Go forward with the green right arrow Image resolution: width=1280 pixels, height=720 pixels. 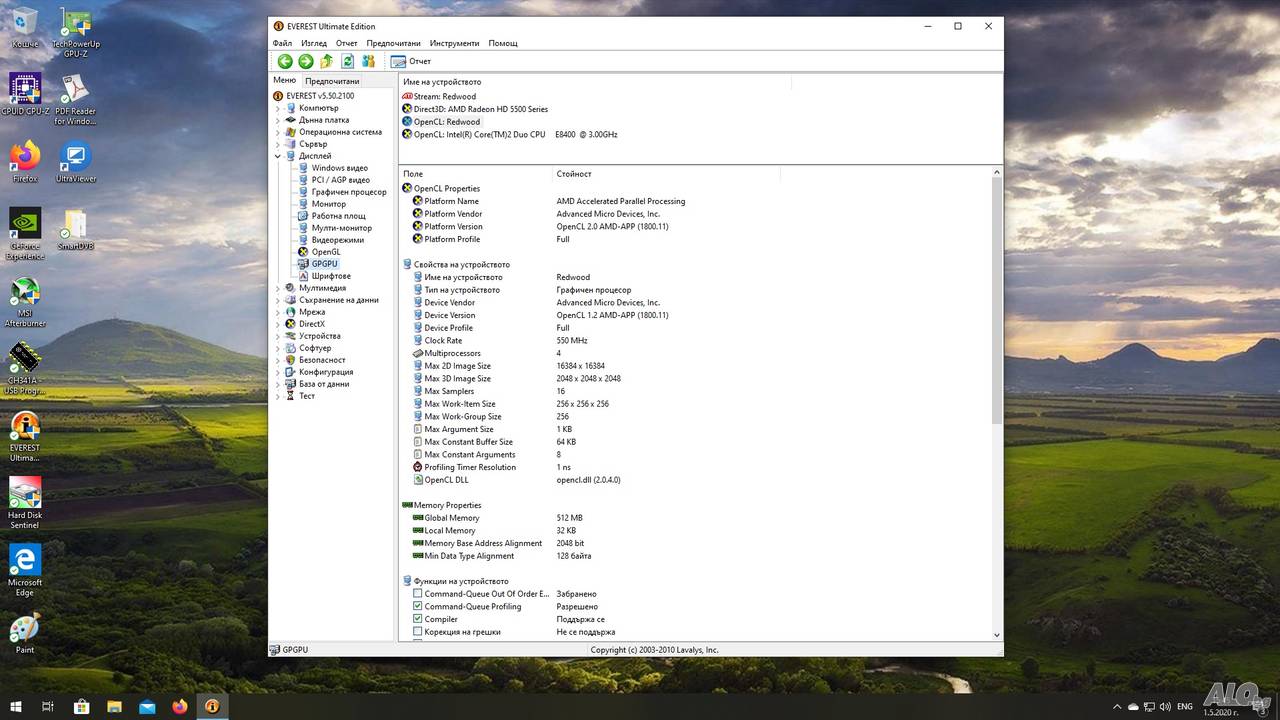pyautogui.click(x=306, y=61)
